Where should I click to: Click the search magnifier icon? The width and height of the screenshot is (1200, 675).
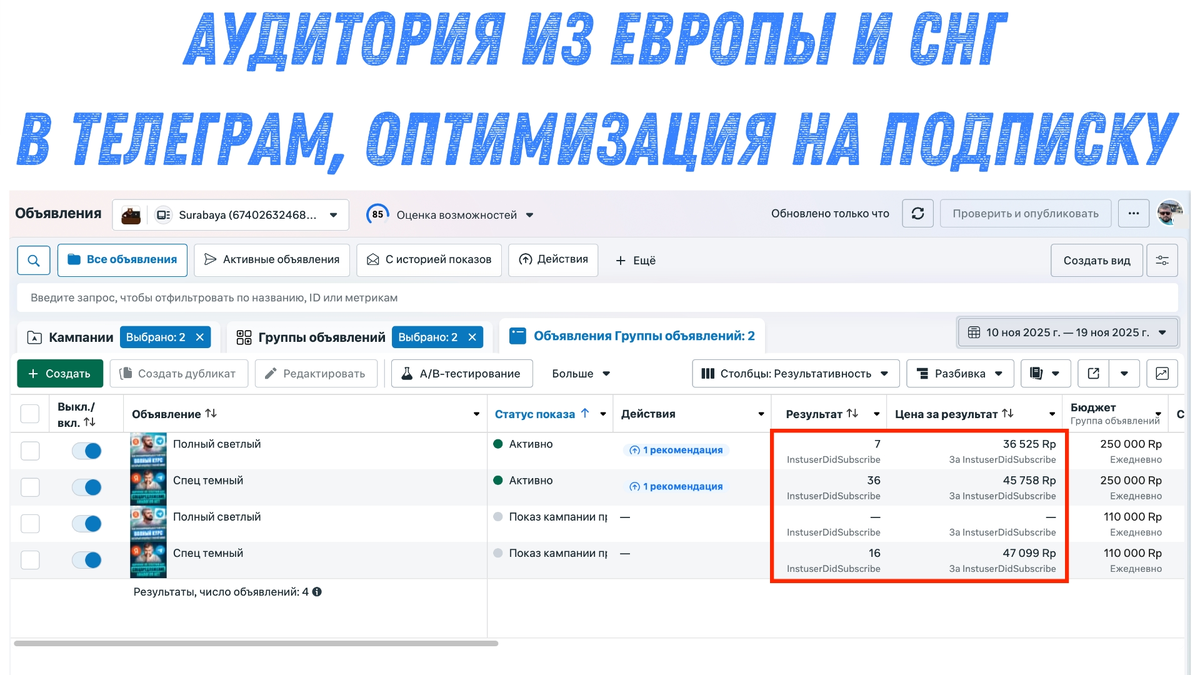pos(34,260)
